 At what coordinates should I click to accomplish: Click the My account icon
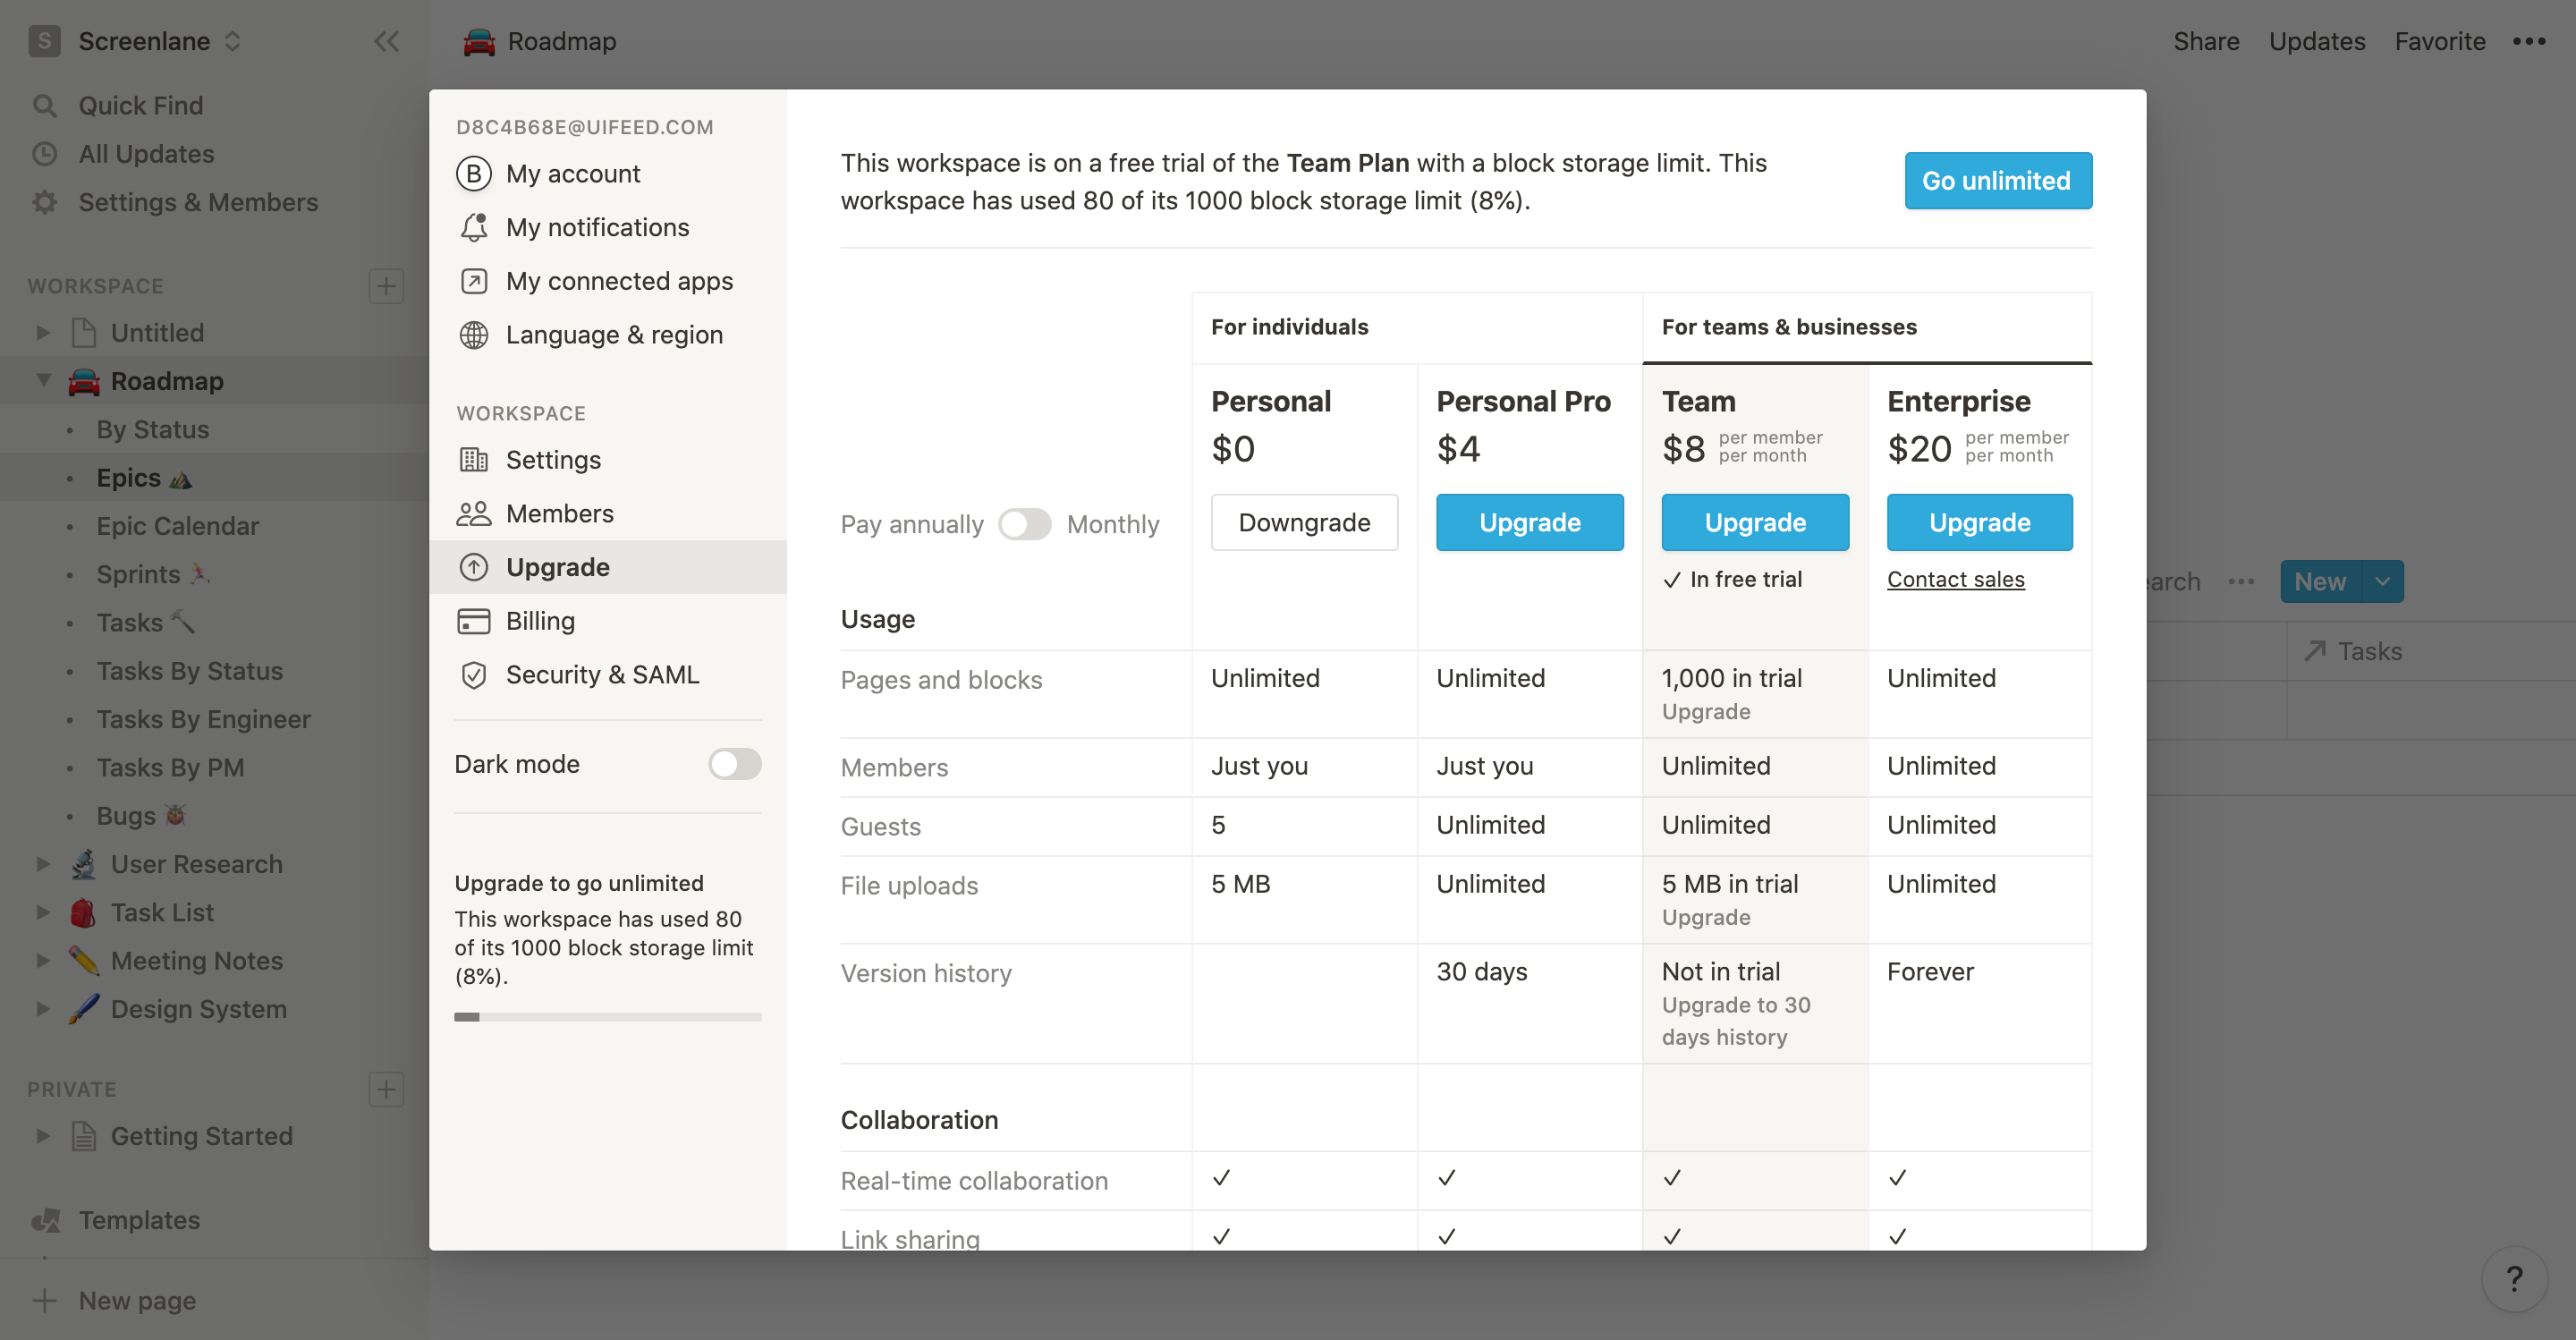pos(474,172)
